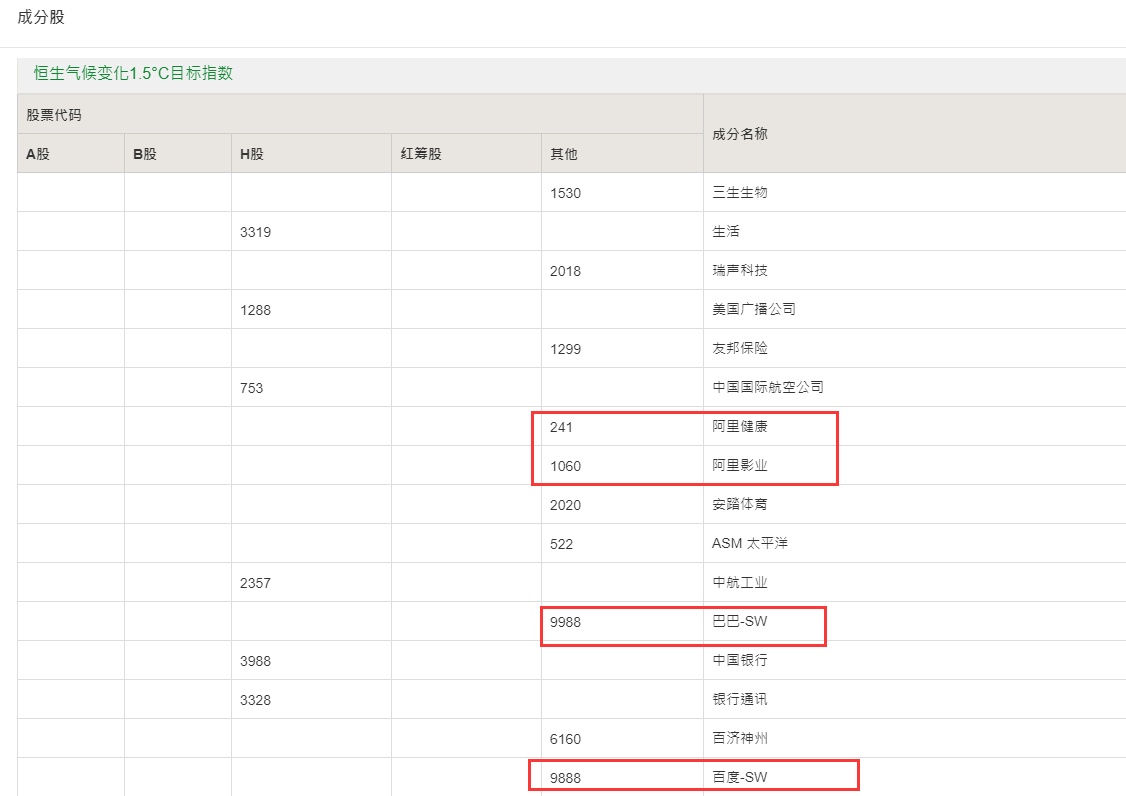Image resolution: width=1126 pixels, height=796 pixels.
Task: Click the 其他 column header
Action: pyautogui.click(x=564, y=154)
